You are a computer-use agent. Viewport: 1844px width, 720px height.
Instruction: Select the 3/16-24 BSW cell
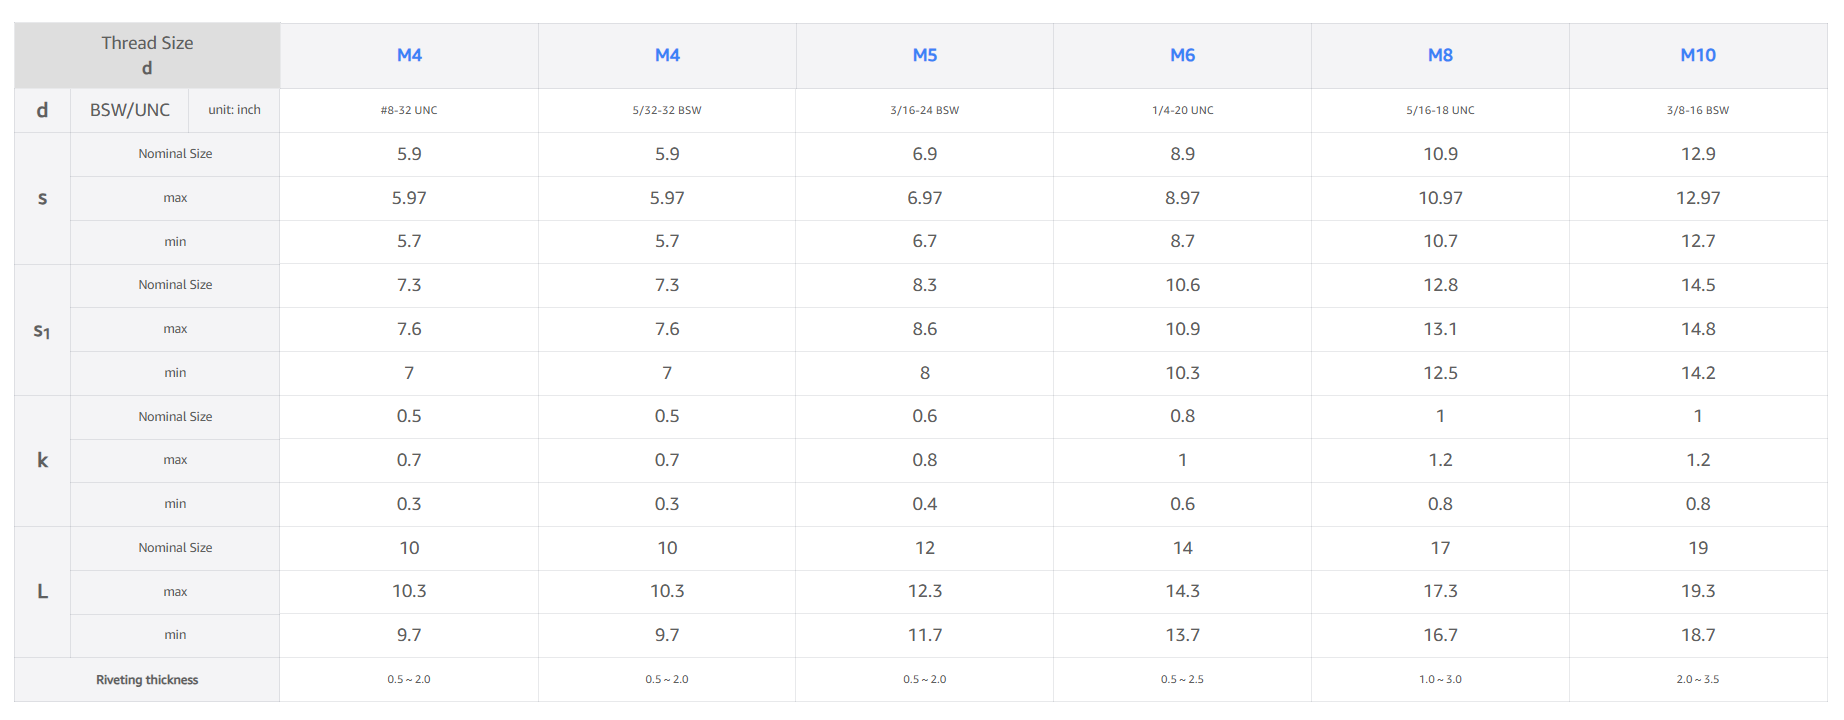tap(924, 110)
